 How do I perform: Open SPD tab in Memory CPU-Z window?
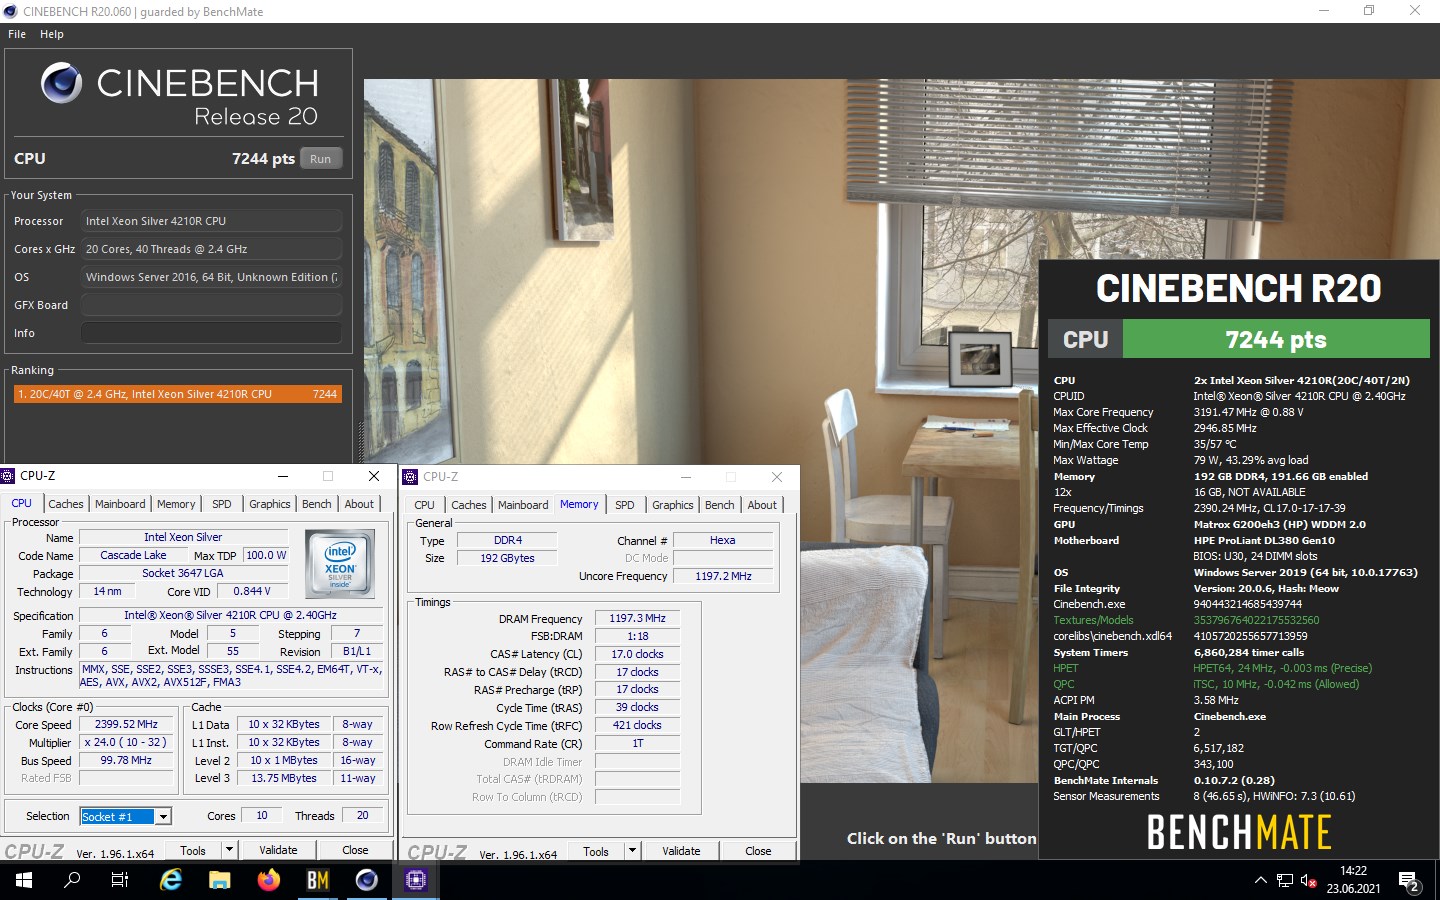point(625,505)
